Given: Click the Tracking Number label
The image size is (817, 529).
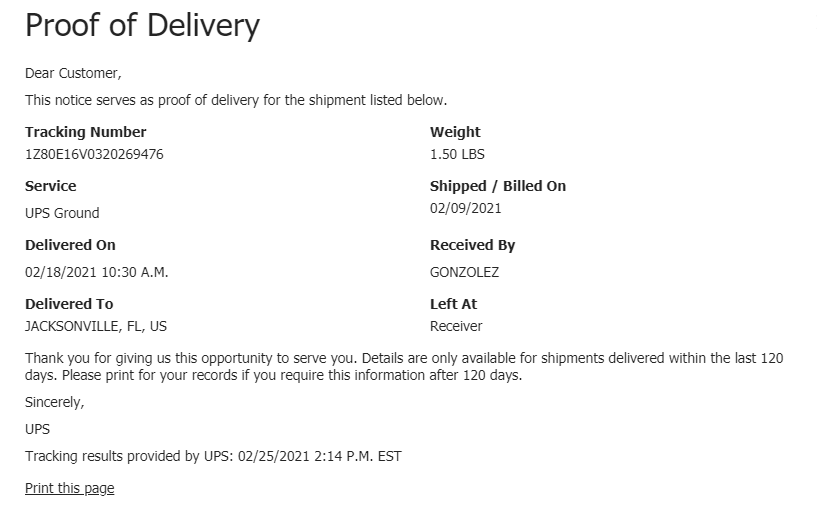Looking at the screenshot, I should point(85,132).
